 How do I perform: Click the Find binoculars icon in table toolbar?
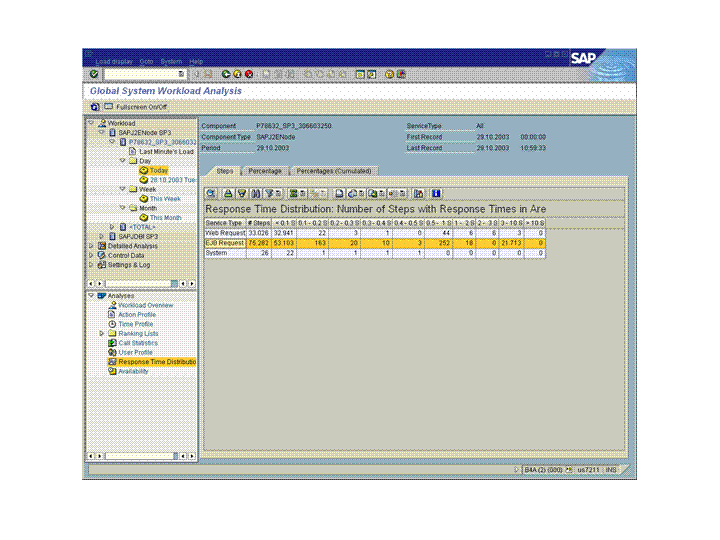256,193
